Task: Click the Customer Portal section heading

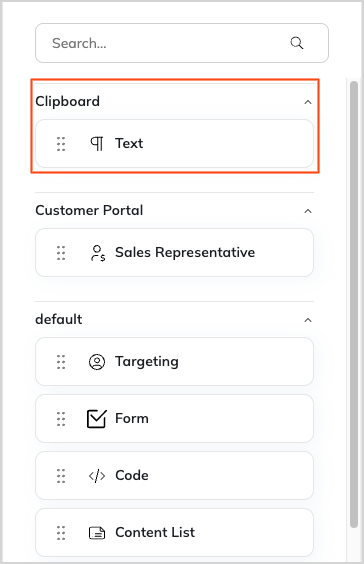Action: coord(89,210)
